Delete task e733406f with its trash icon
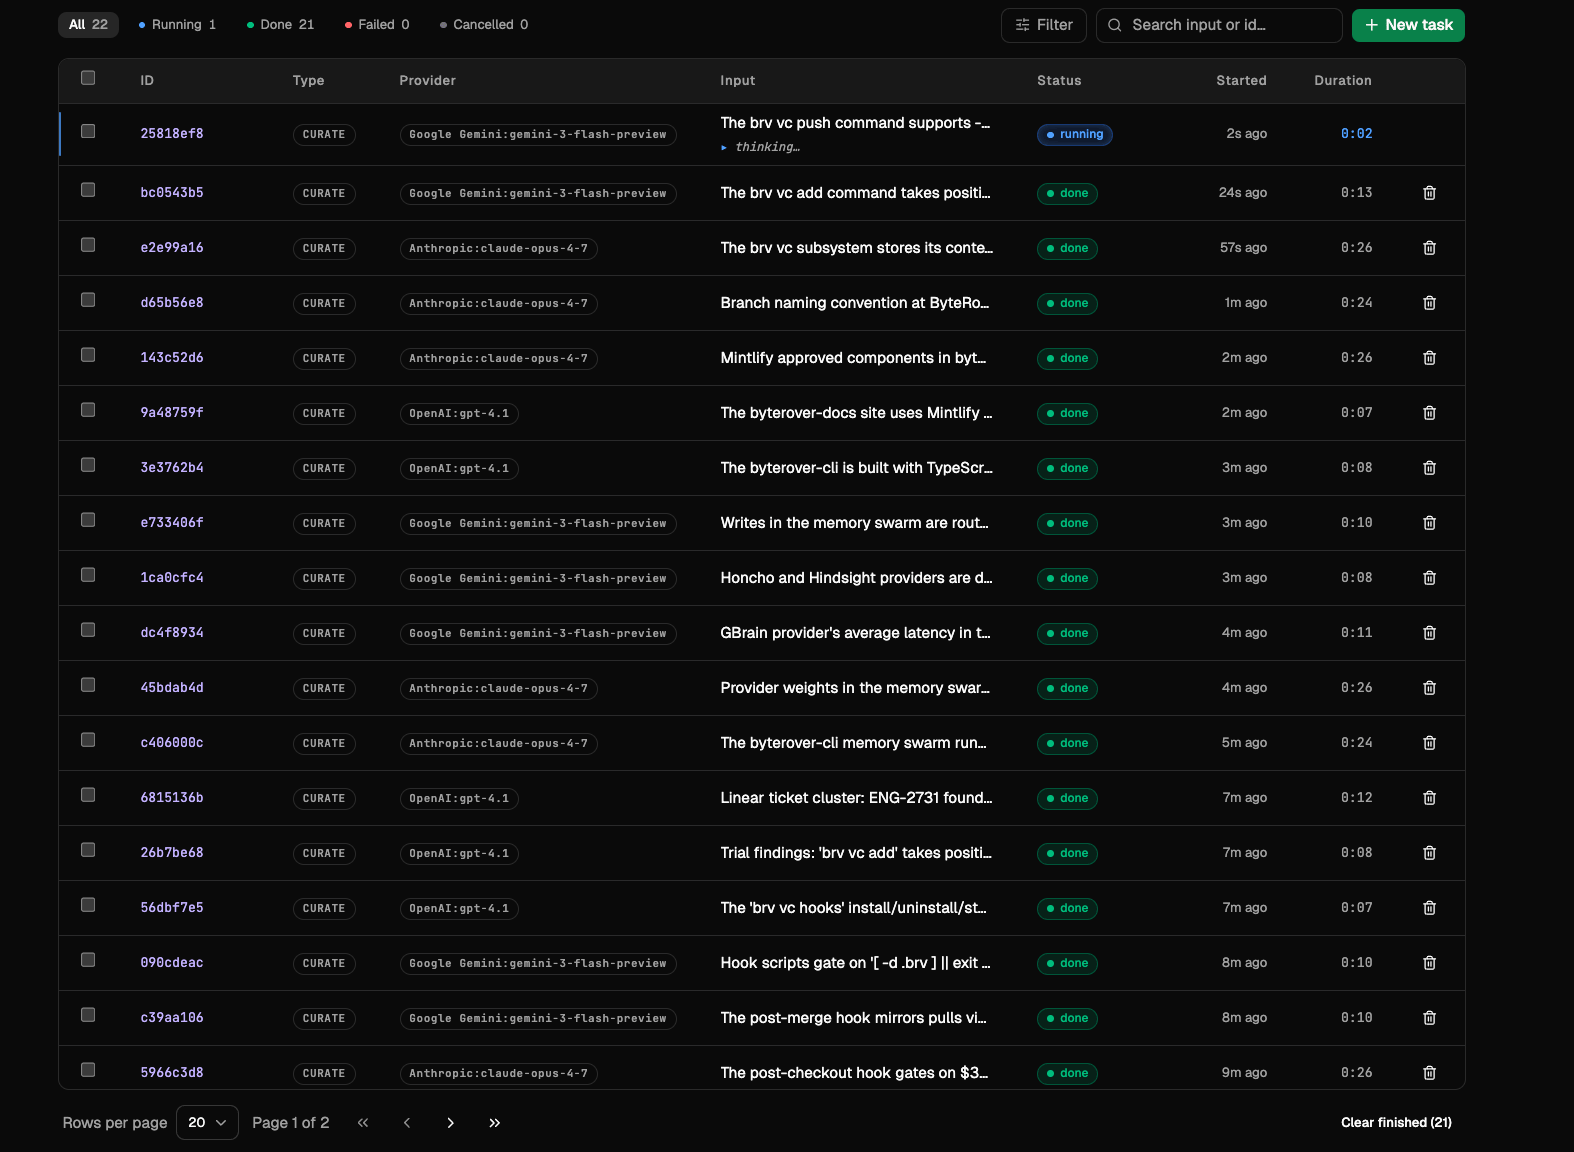The height and width of the screenshot is (1152, 1574). 1429,523
